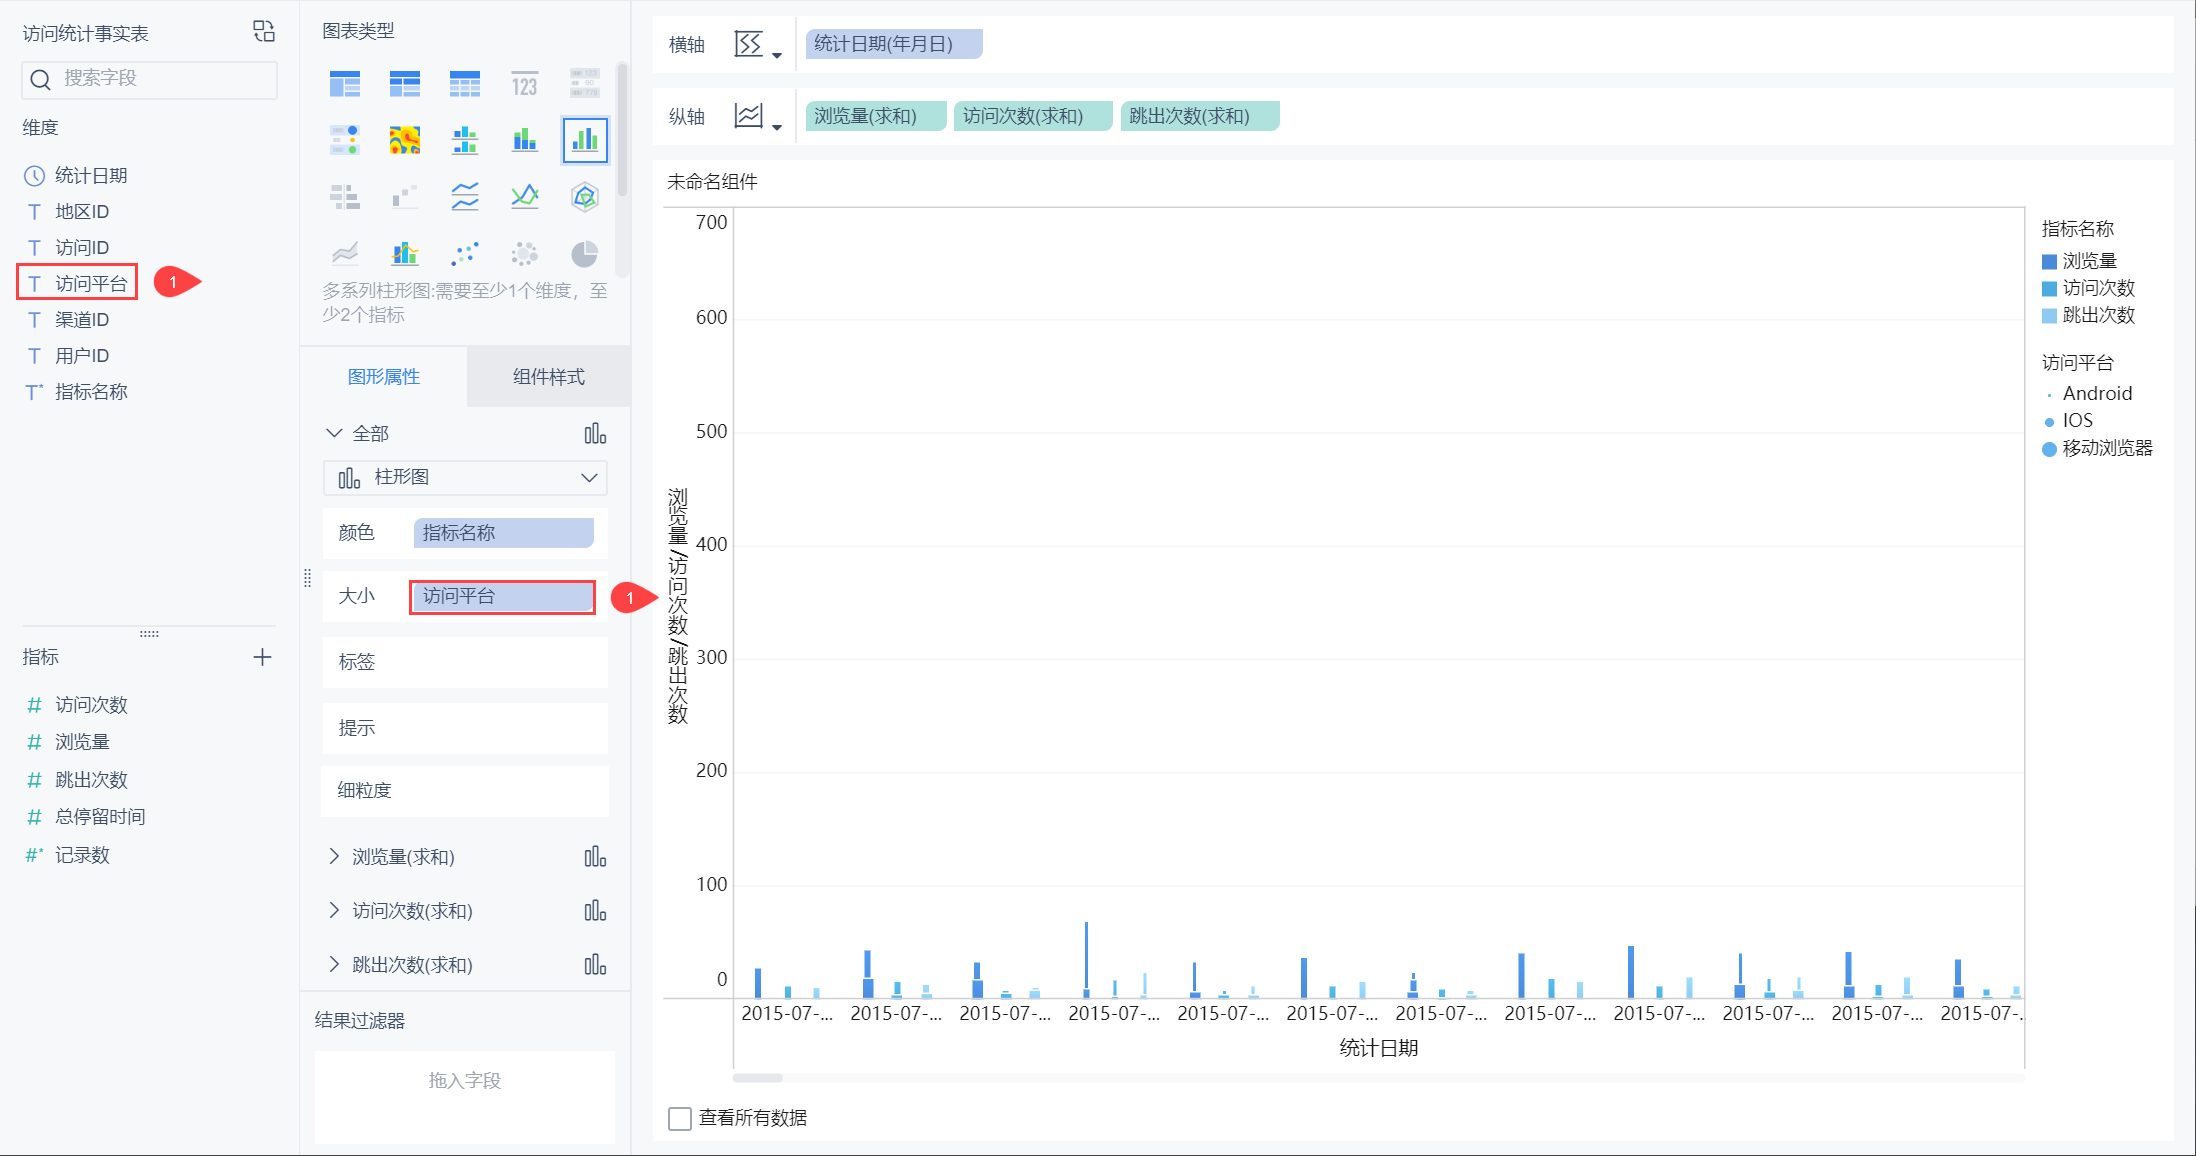
Task: Choose the pie chart type icon
Action: pyautogui.click(x=584, y=254)
